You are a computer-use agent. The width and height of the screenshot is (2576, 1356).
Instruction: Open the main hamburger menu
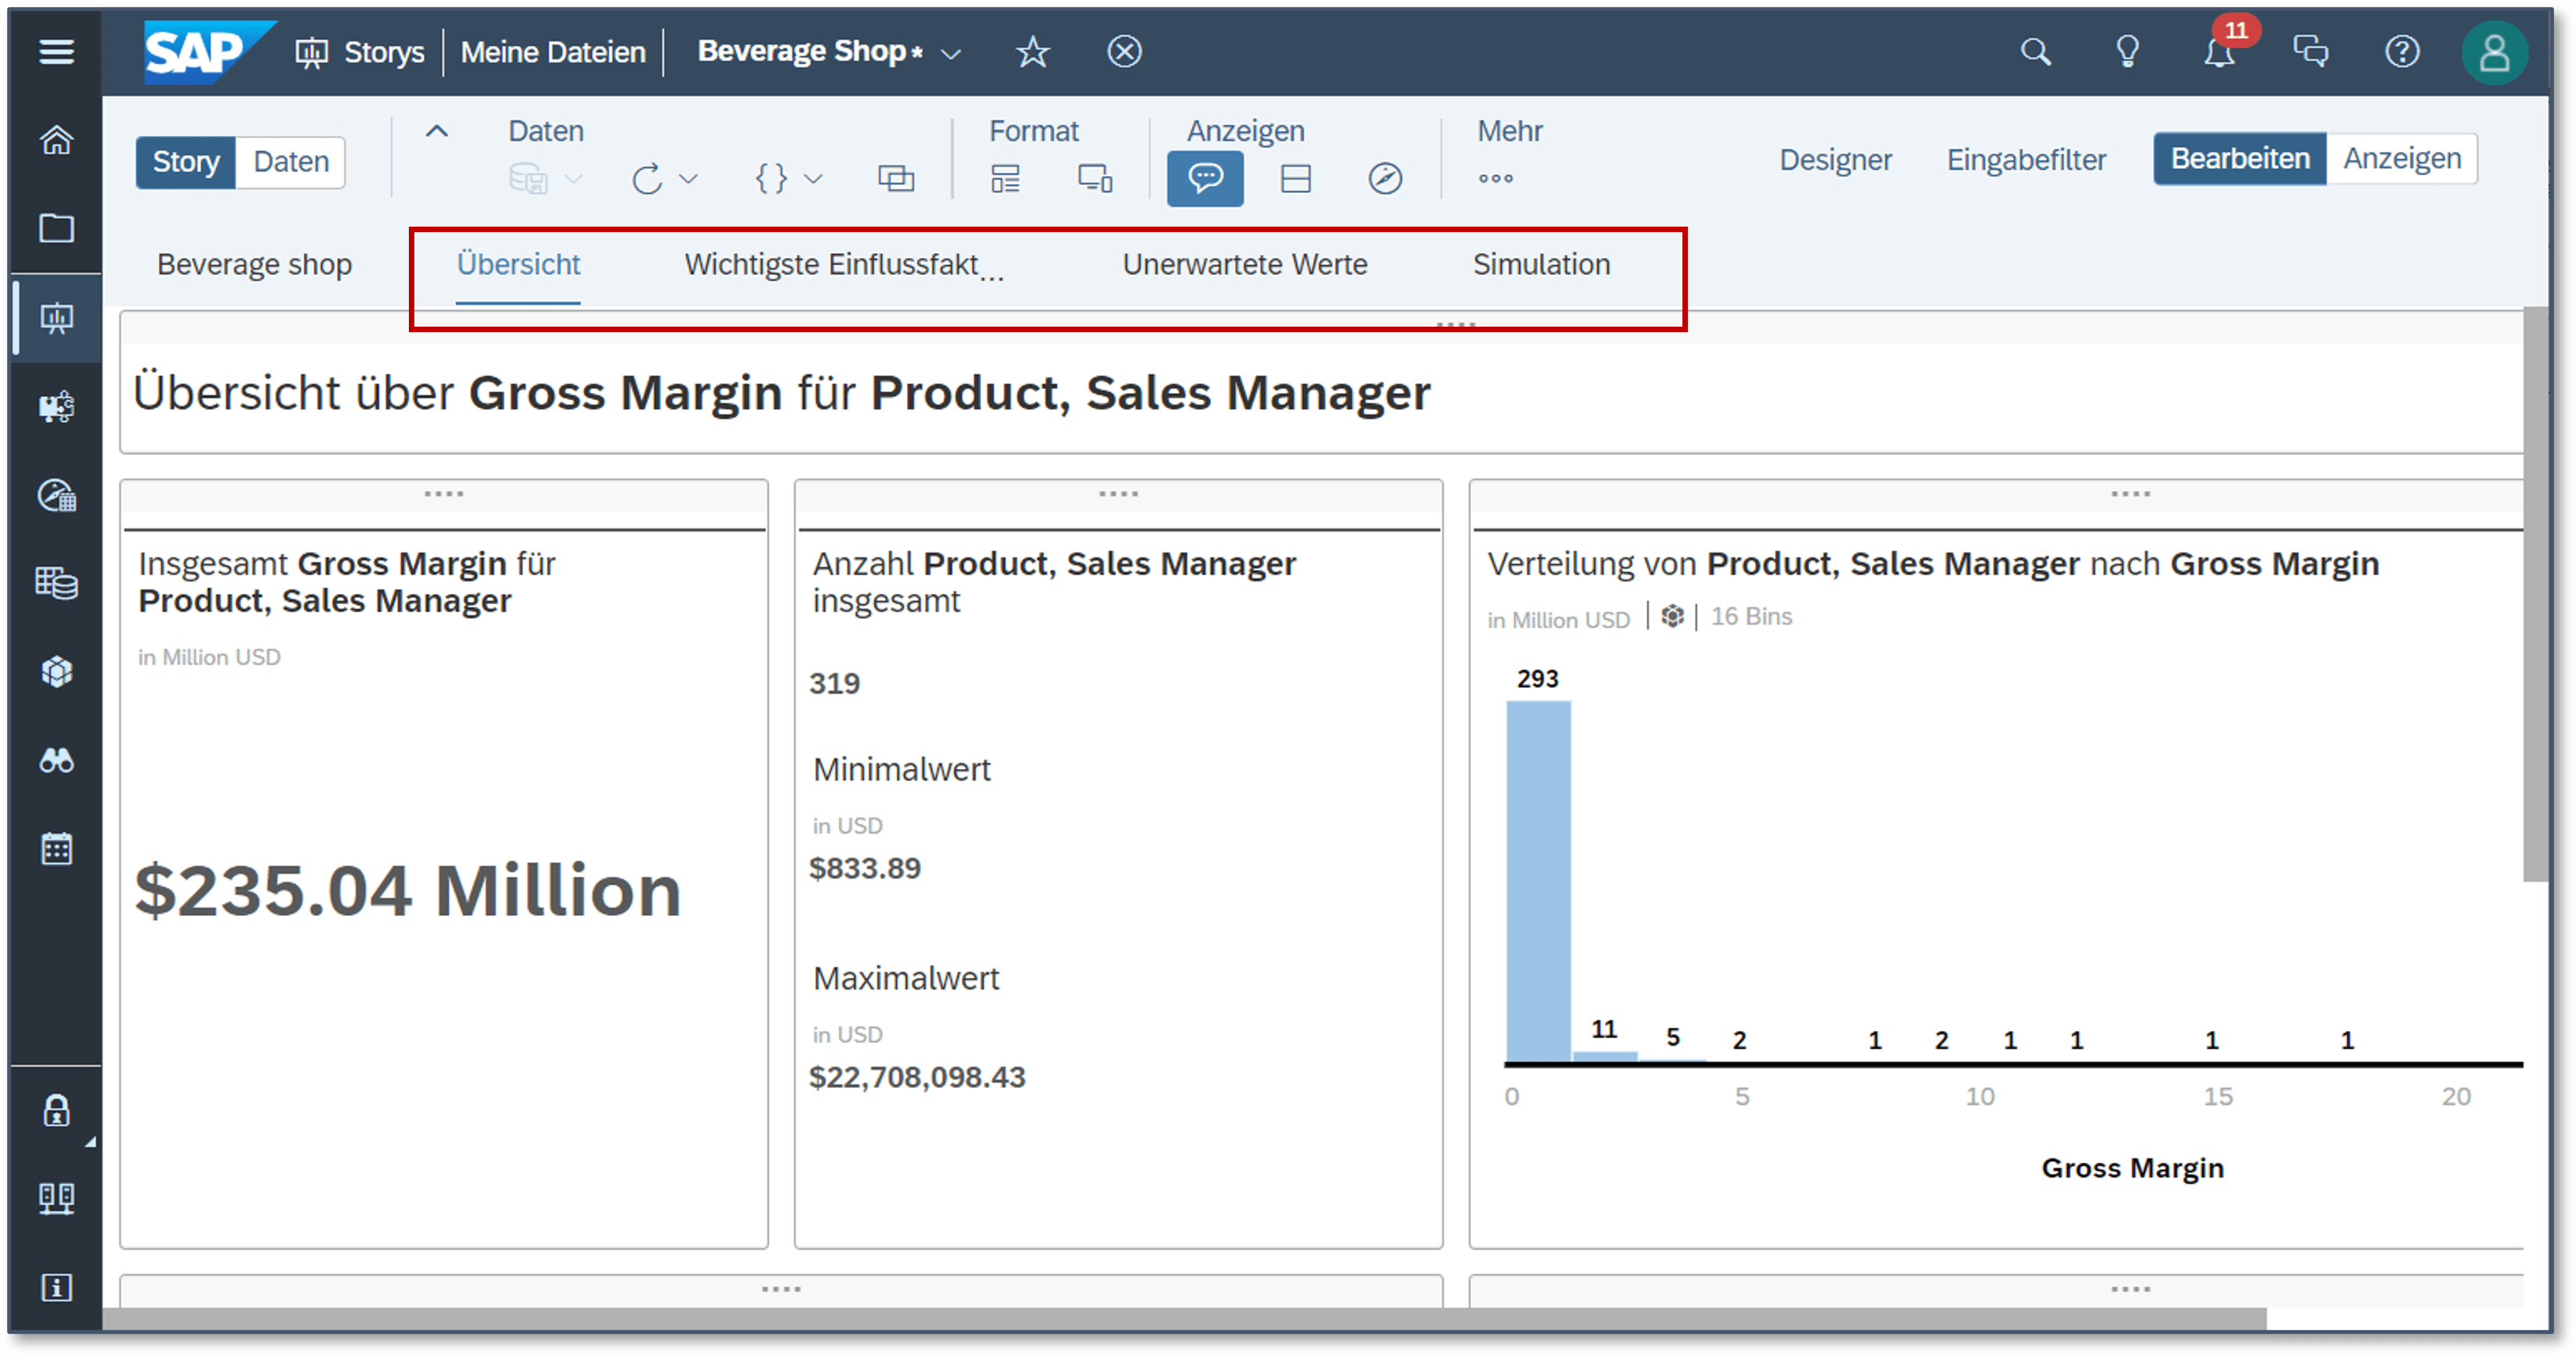[x=56, y=51]
